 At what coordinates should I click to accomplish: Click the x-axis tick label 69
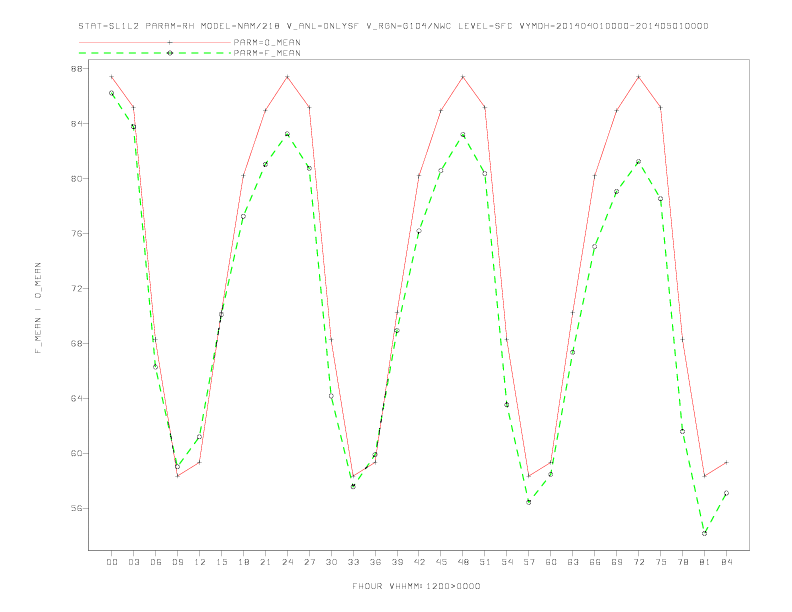click(x=617, y=562)
